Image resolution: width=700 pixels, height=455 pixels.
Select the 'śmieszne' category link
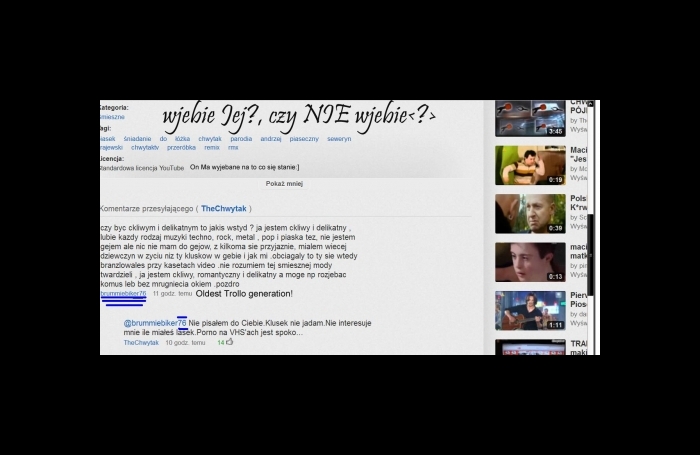coord(112,117)
